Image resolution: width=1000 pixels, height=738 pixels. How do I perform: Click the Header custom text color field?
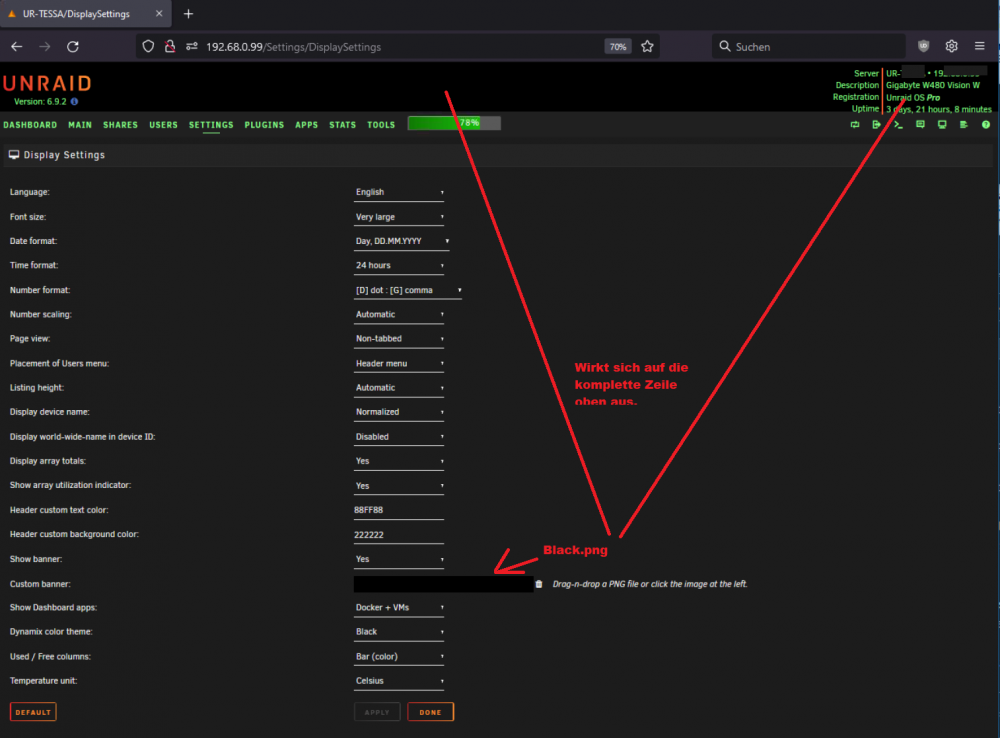tap(399, 510)
